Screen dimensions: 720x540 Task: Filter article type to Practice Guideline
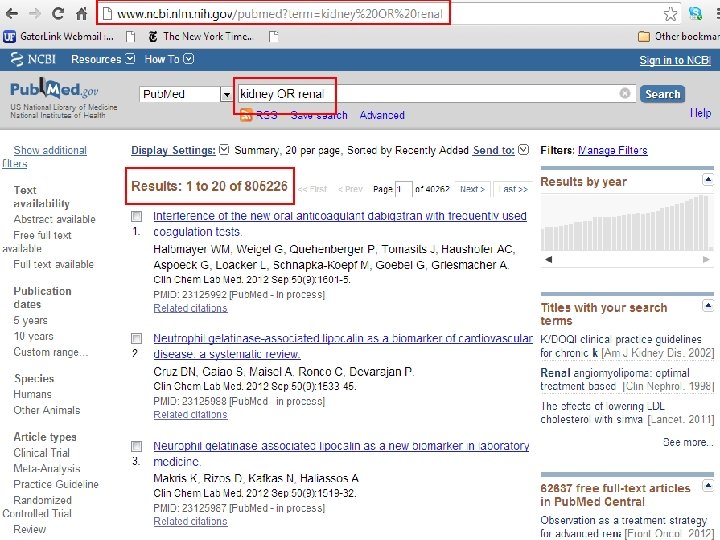tap(56, 484)
